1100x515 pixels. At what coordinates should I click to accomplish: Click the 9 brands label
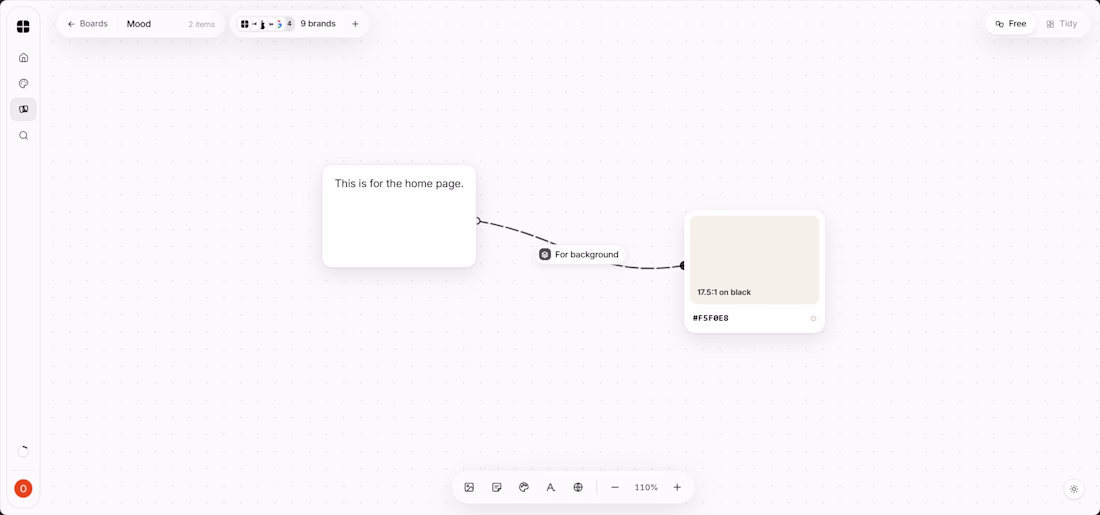click(x=318, y=24)
